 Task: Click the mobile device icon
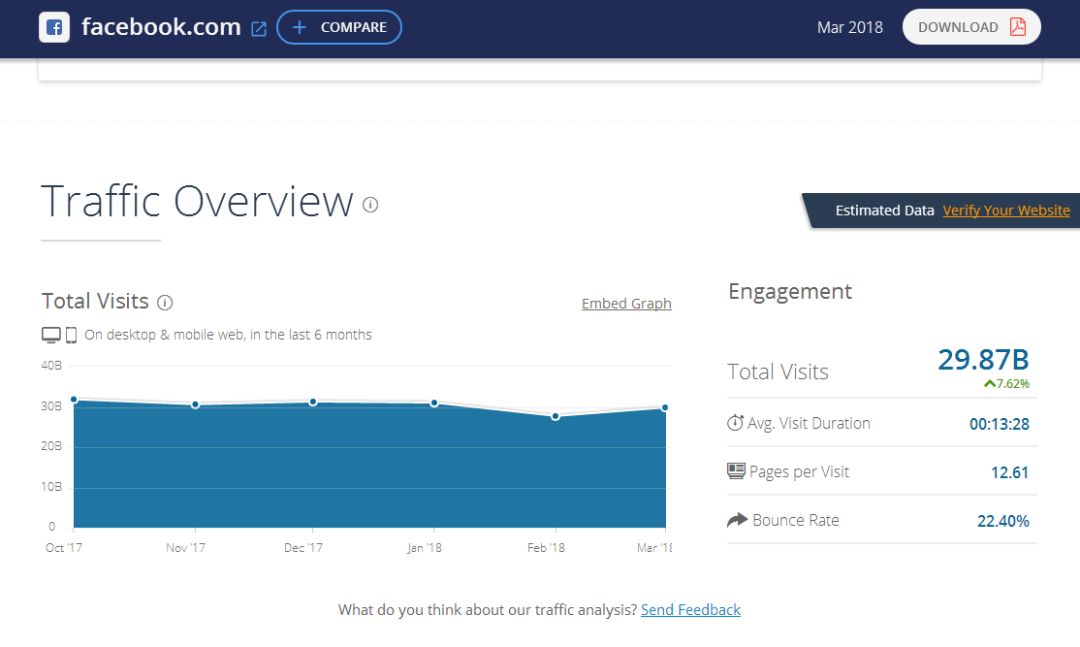pyautogui.click(x=71, y=335)
